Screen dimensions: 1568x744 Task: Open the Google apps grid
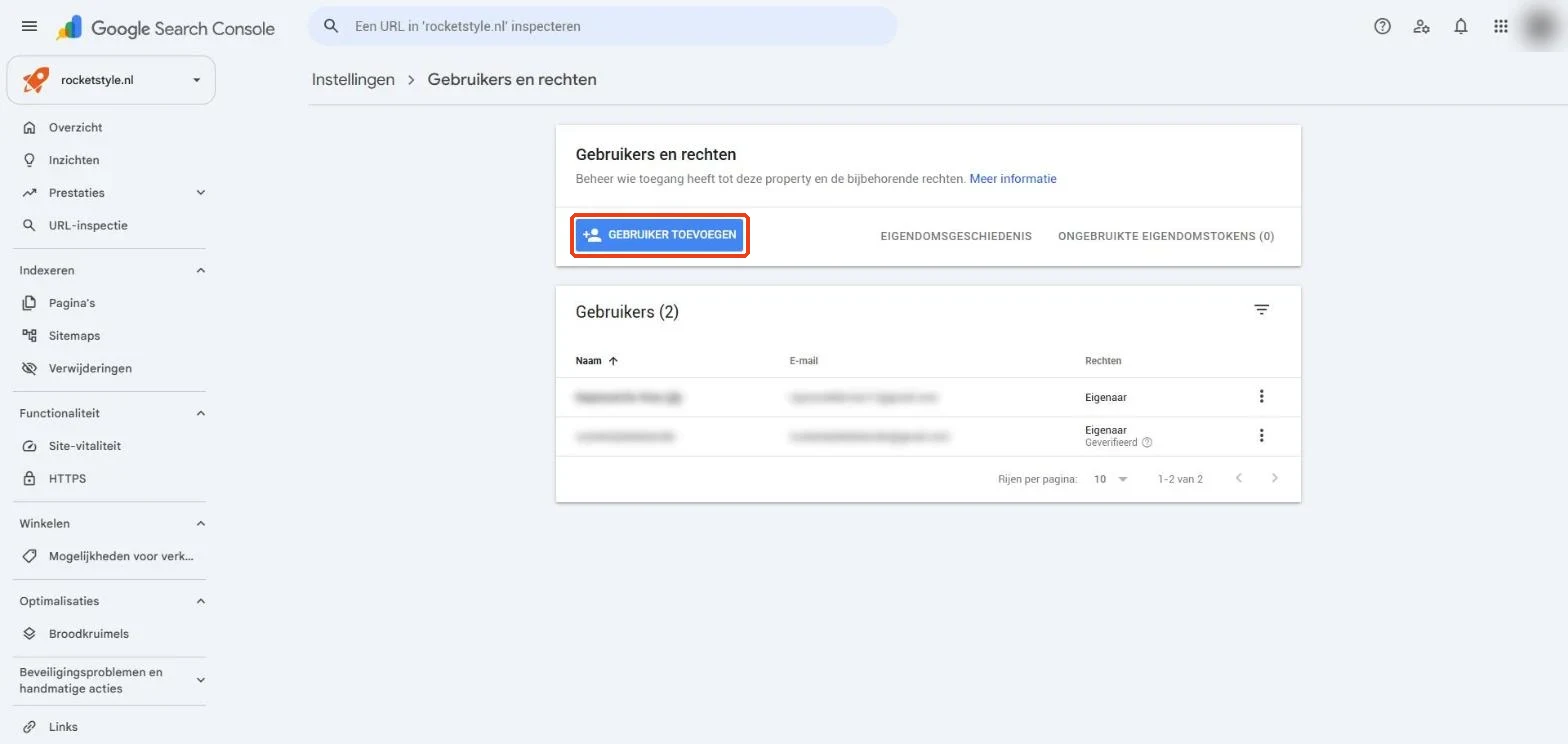1501,27
